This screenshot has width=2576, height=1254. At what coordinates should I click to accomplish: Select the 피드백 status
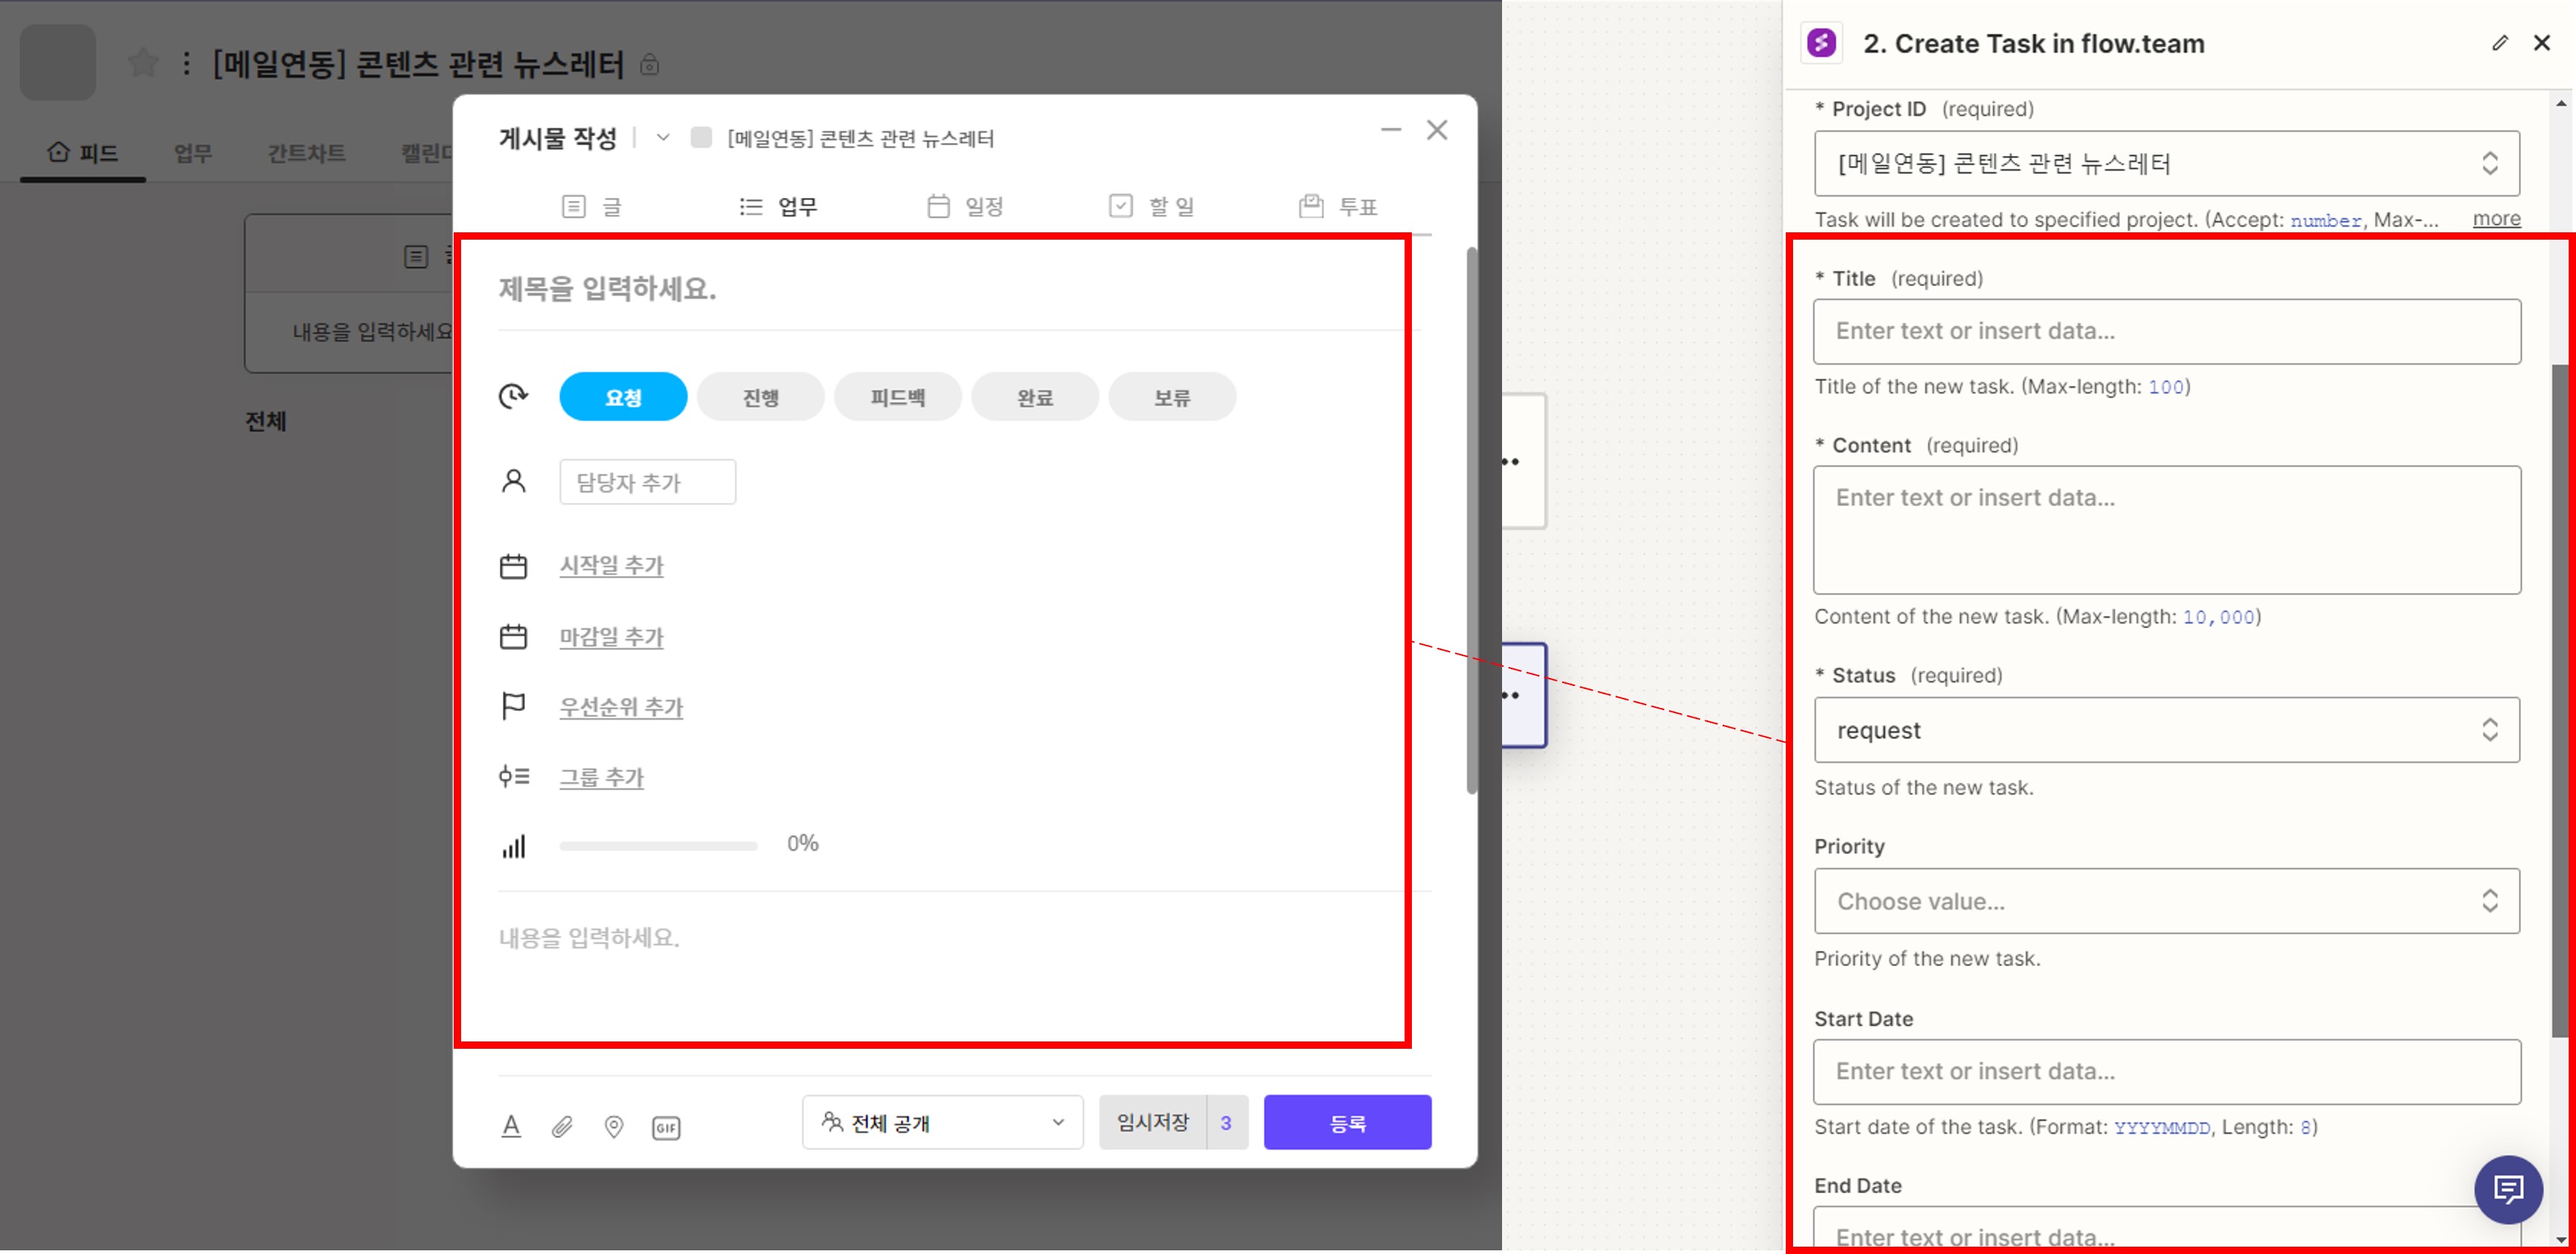pyautogui.click(x=898, y=397)
